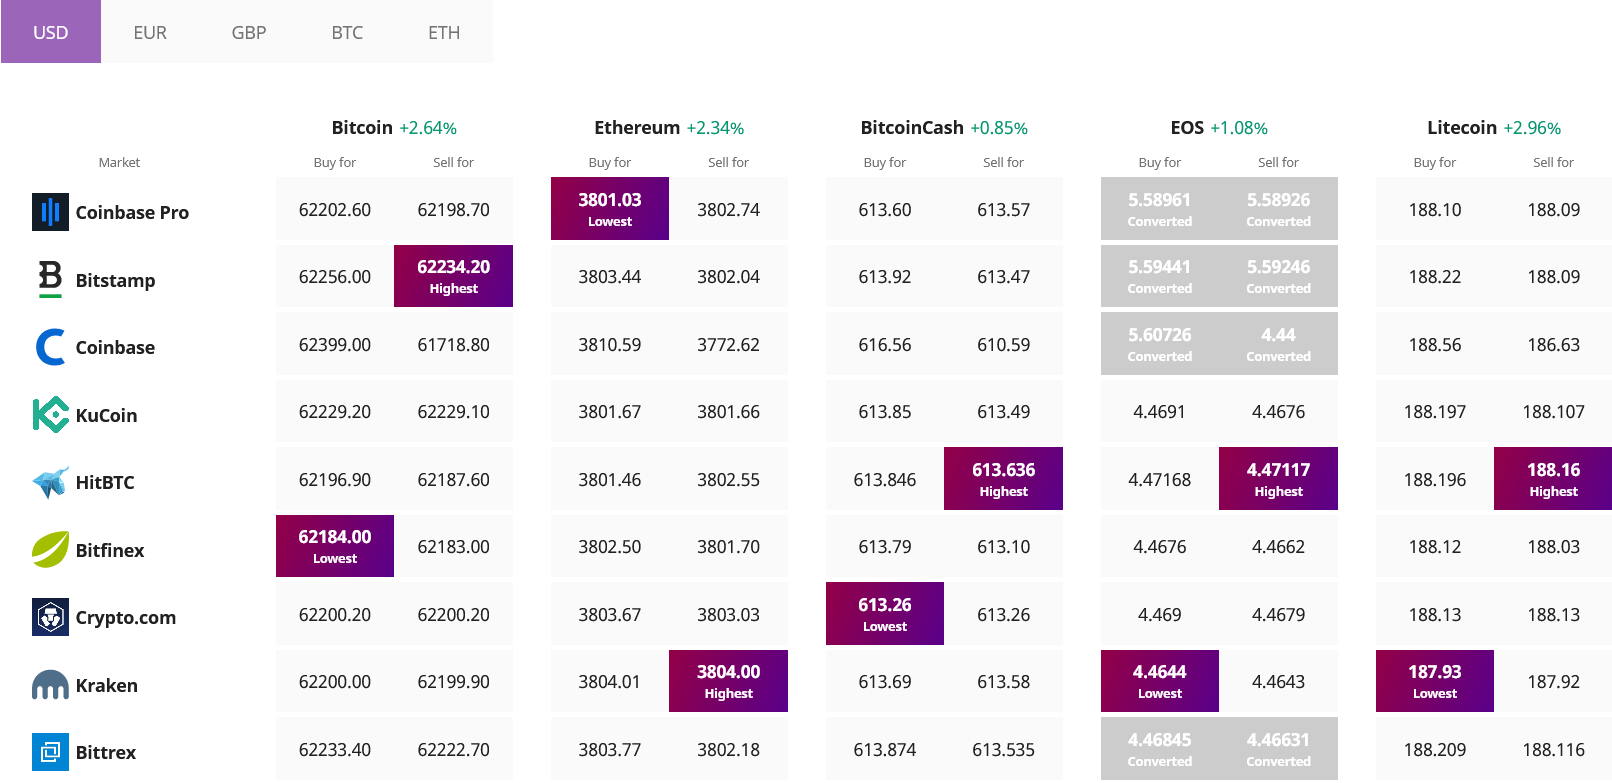1612x783 pixels.
Task: Click the HitBTC logo icon
Action: point(50,482)
